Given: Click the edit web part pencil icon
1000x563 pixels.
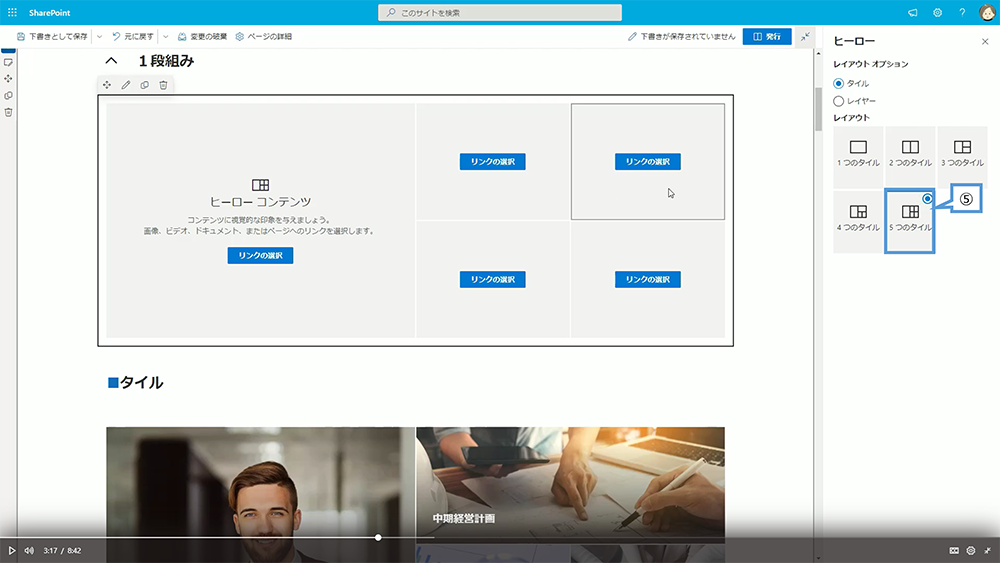Looking at the screenshot, I should click(126, 85).
